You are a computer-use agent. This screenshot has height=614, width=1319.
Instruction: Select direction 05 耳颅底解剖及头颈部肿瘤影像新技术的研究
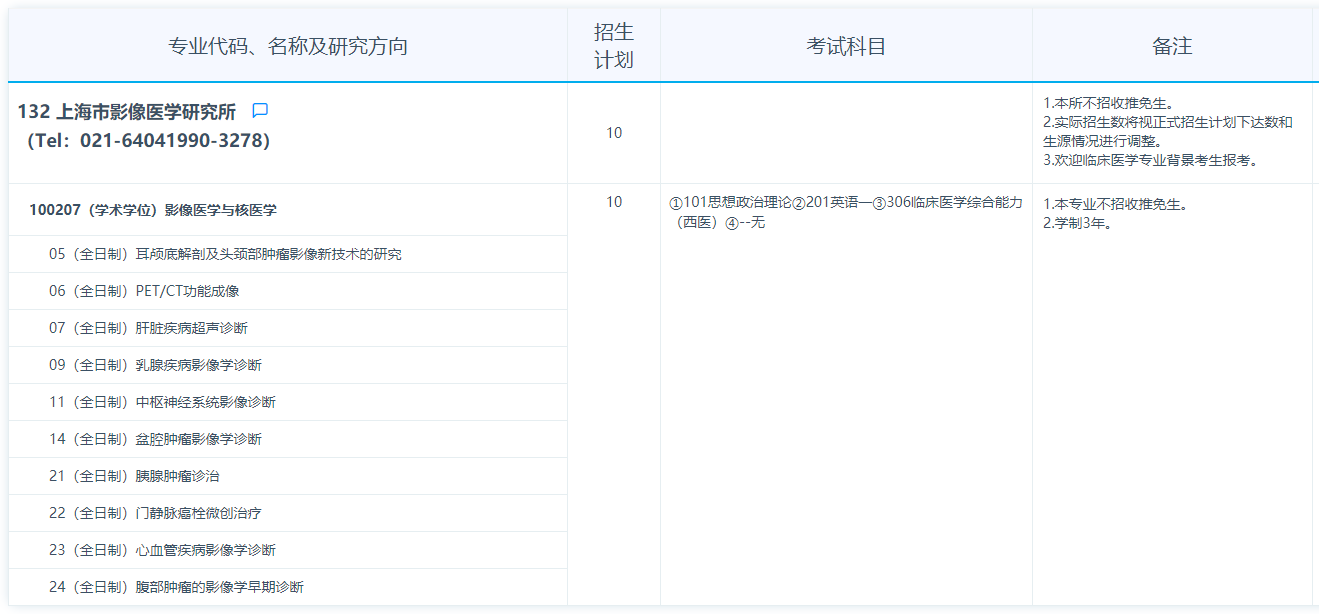pyautogui.click(x=225, y=254)
